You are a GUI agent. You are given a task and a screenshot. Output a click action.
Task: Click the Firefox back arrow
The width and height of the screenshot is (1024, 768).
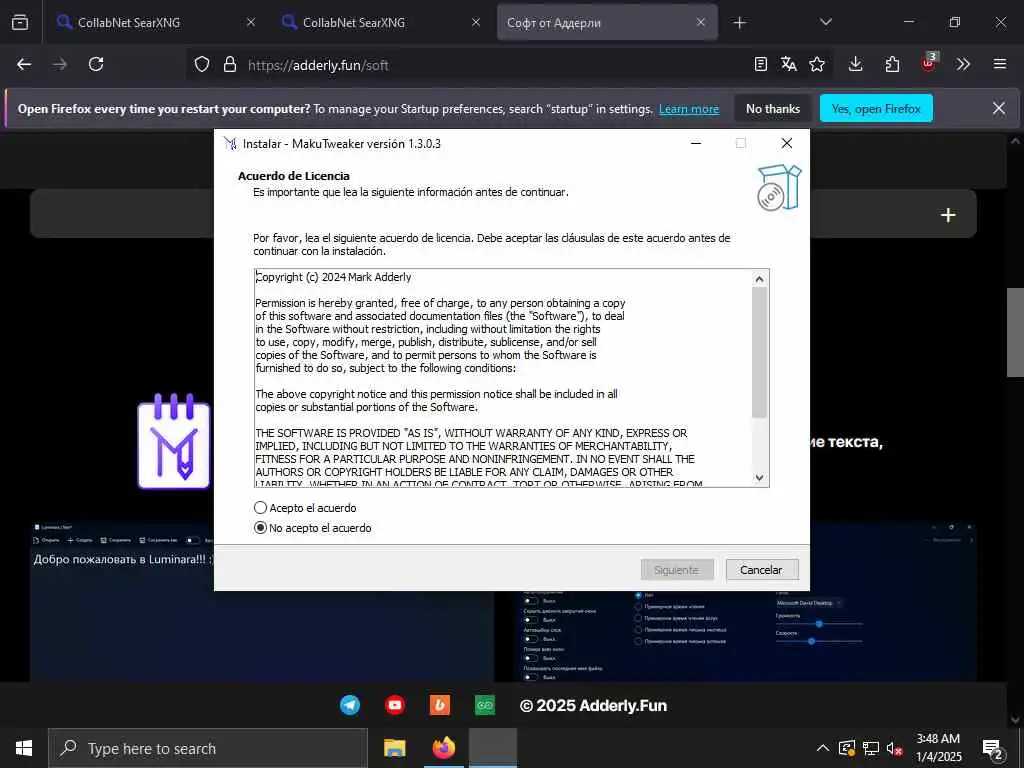pos(24,64)
